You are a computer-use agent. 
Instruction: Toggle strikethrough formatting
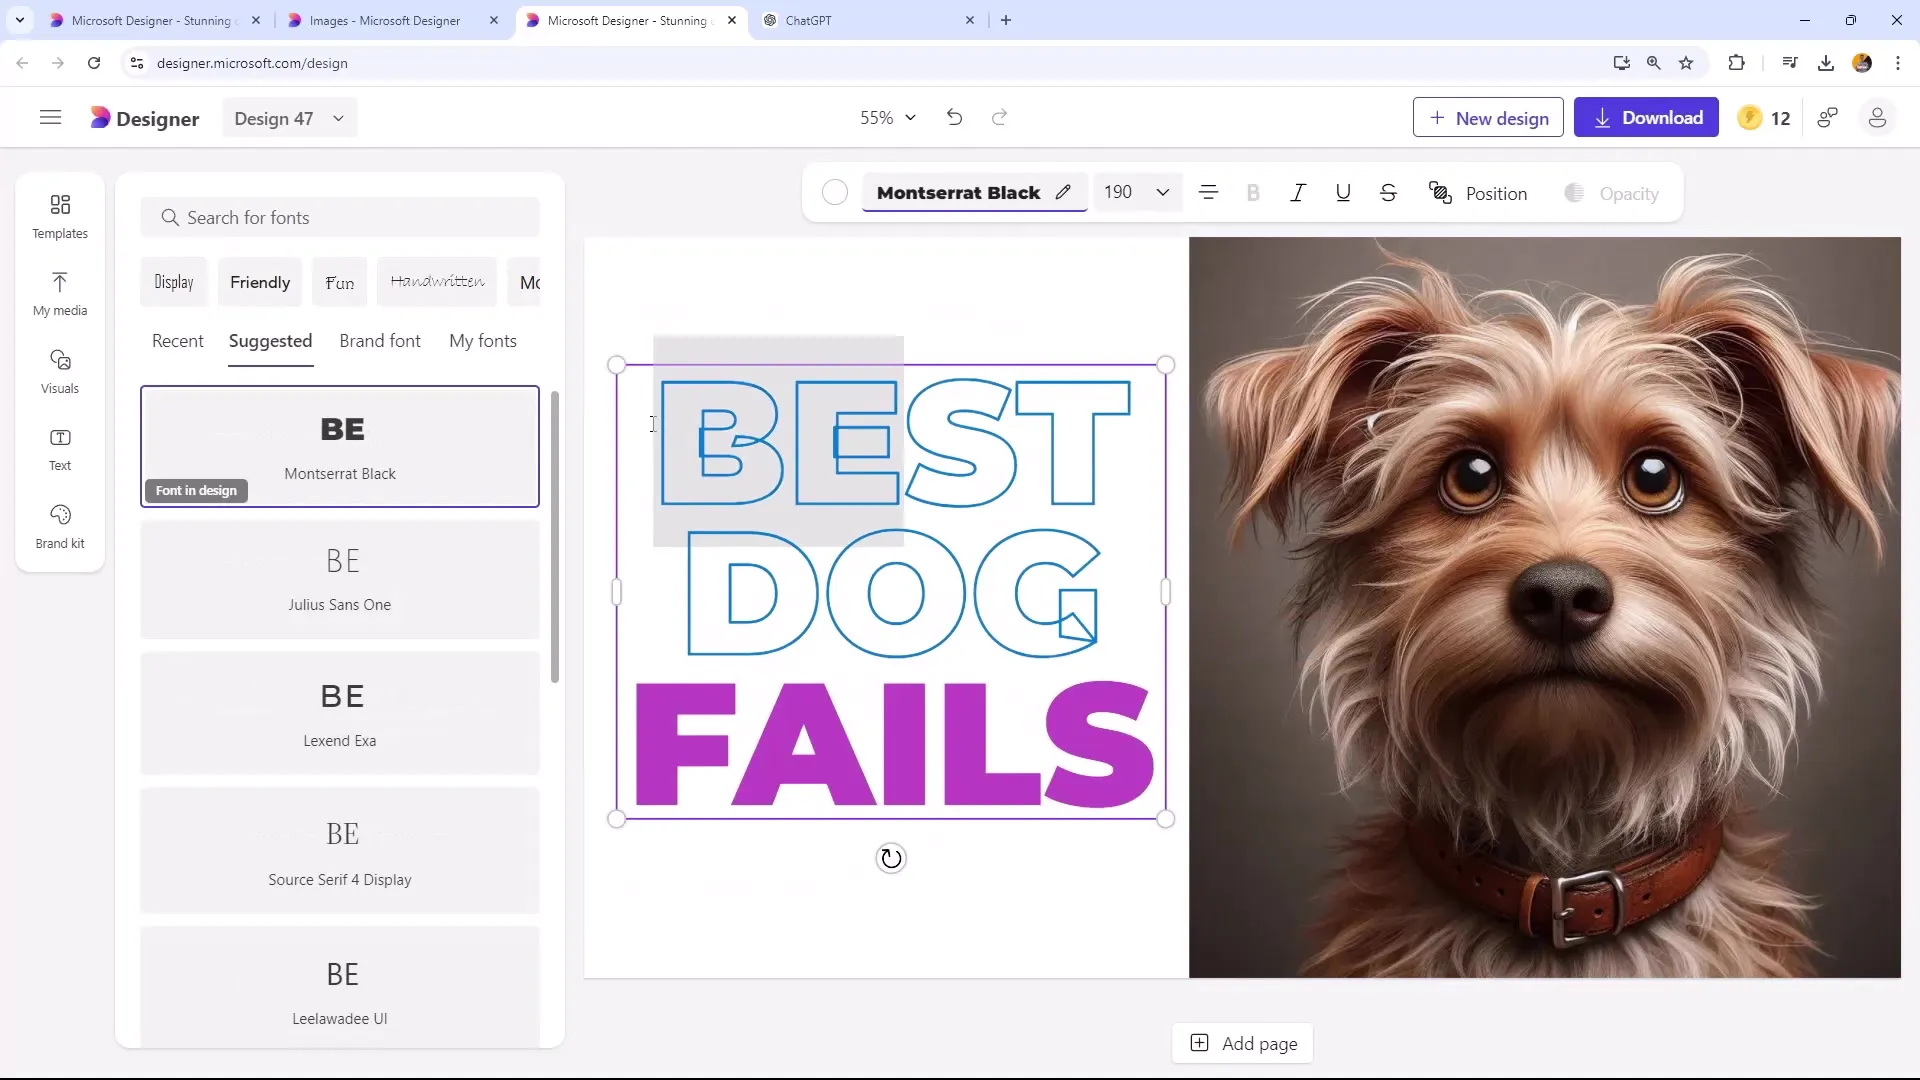(1388, 193)
